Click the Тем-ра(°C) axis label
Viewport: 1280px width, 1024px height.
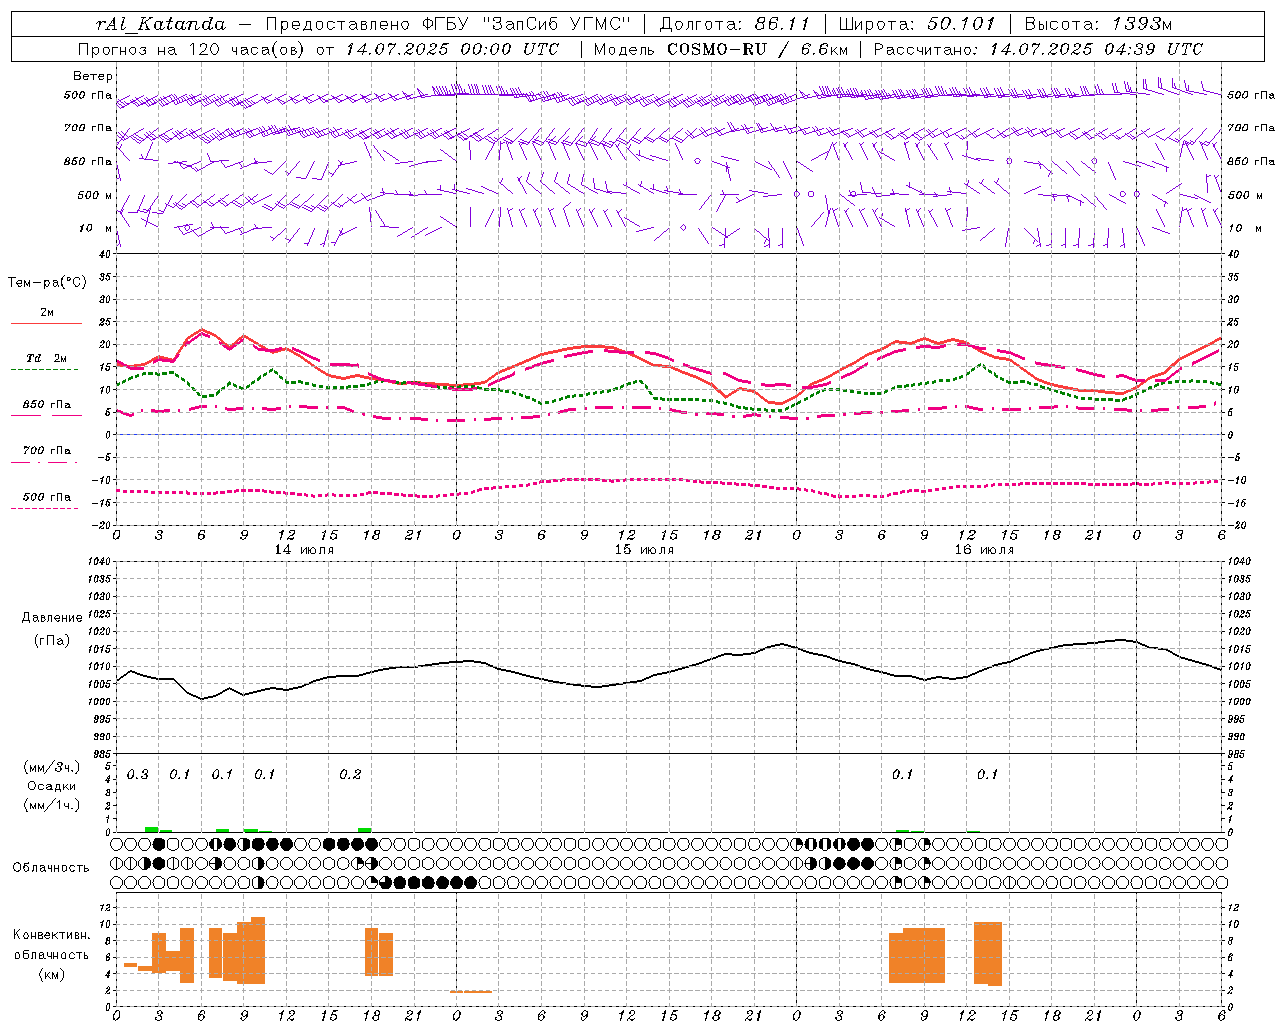pos(47,283)
